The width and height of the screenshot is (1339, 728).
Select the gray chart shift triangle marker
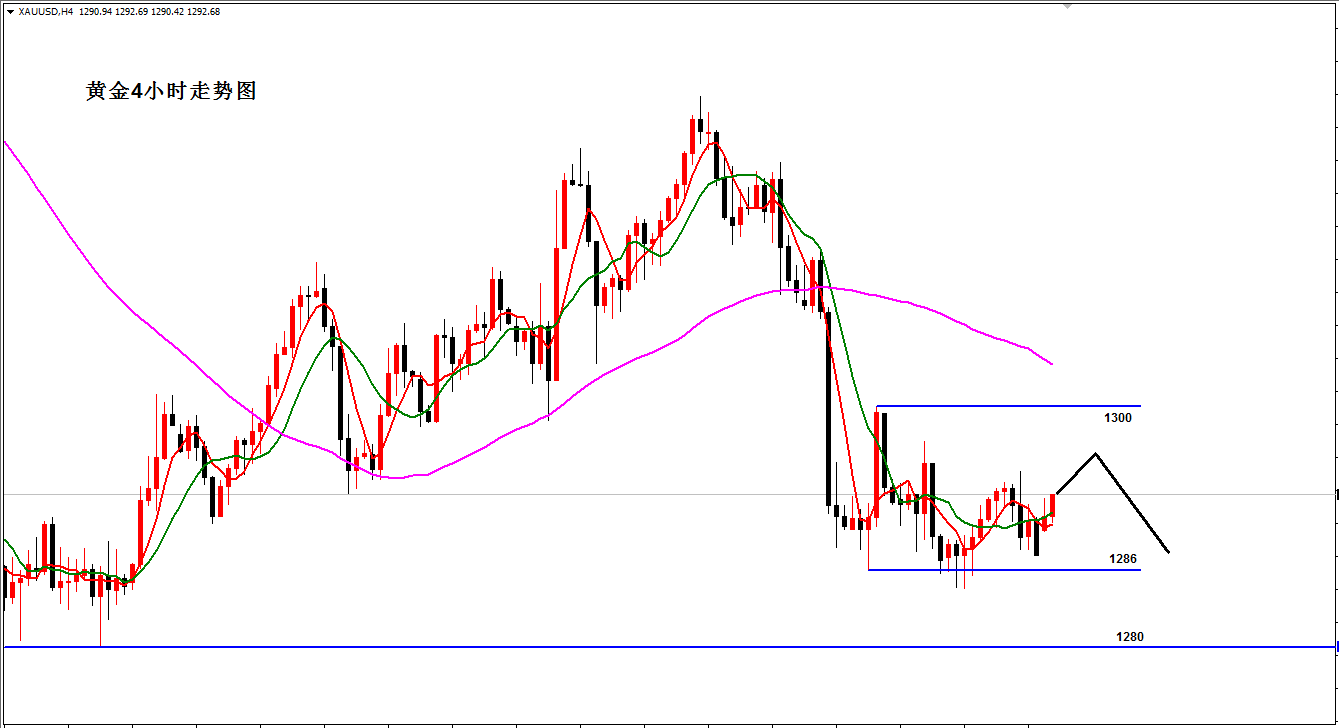coord(1067,6)
